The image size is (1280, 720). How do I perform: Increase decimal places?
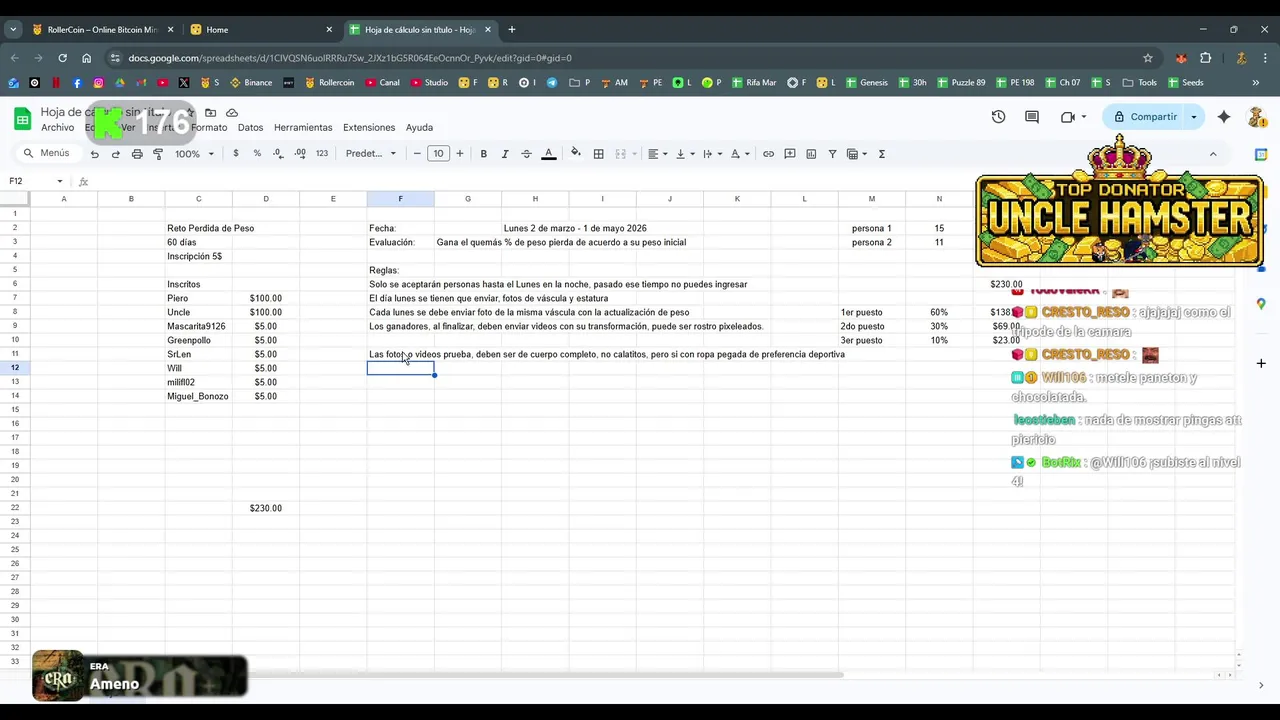pyautogui.click(x=300, y=154)
